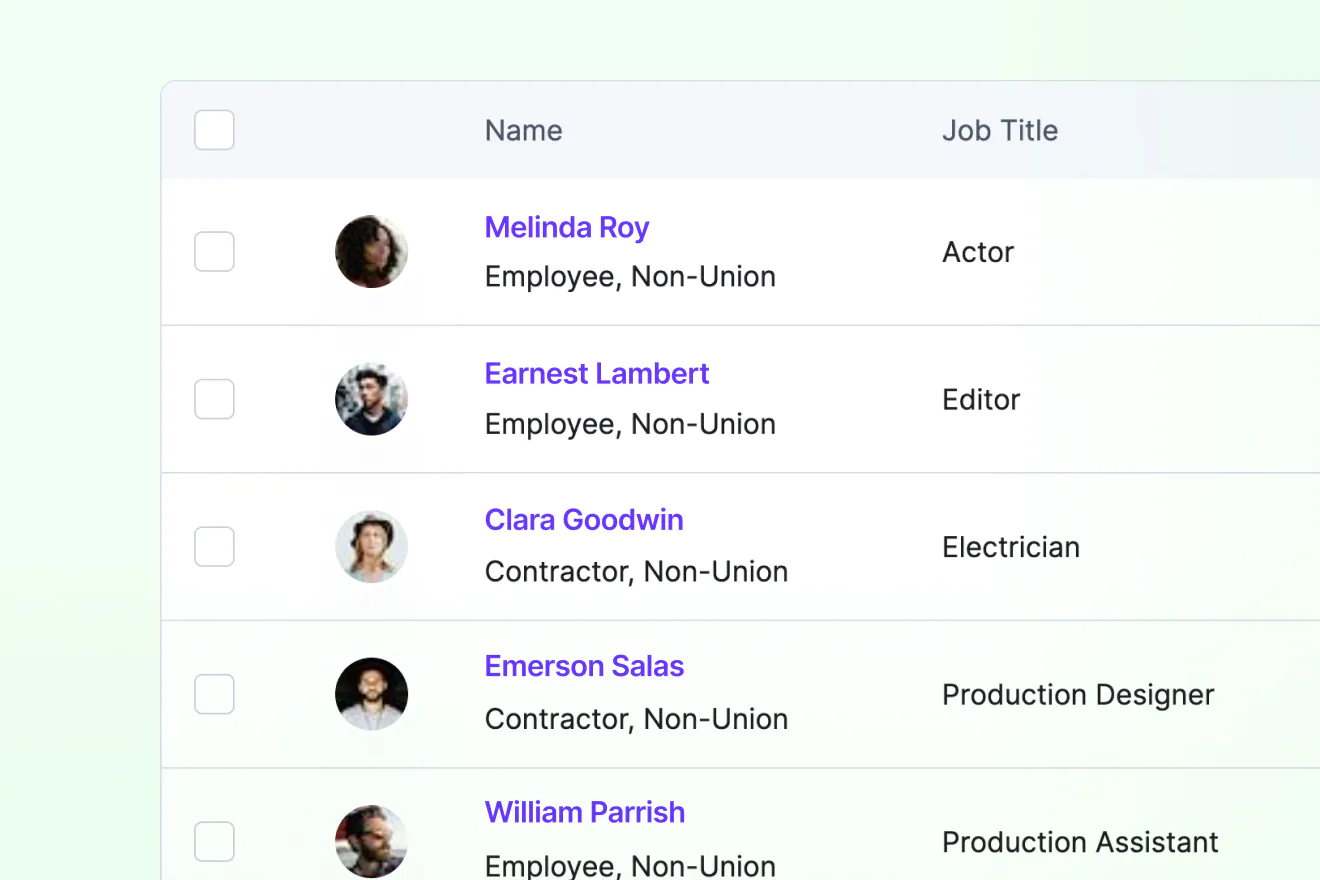
Task: Tick the checkbox beside Clara Goodwin
Action: coord(214,547)
